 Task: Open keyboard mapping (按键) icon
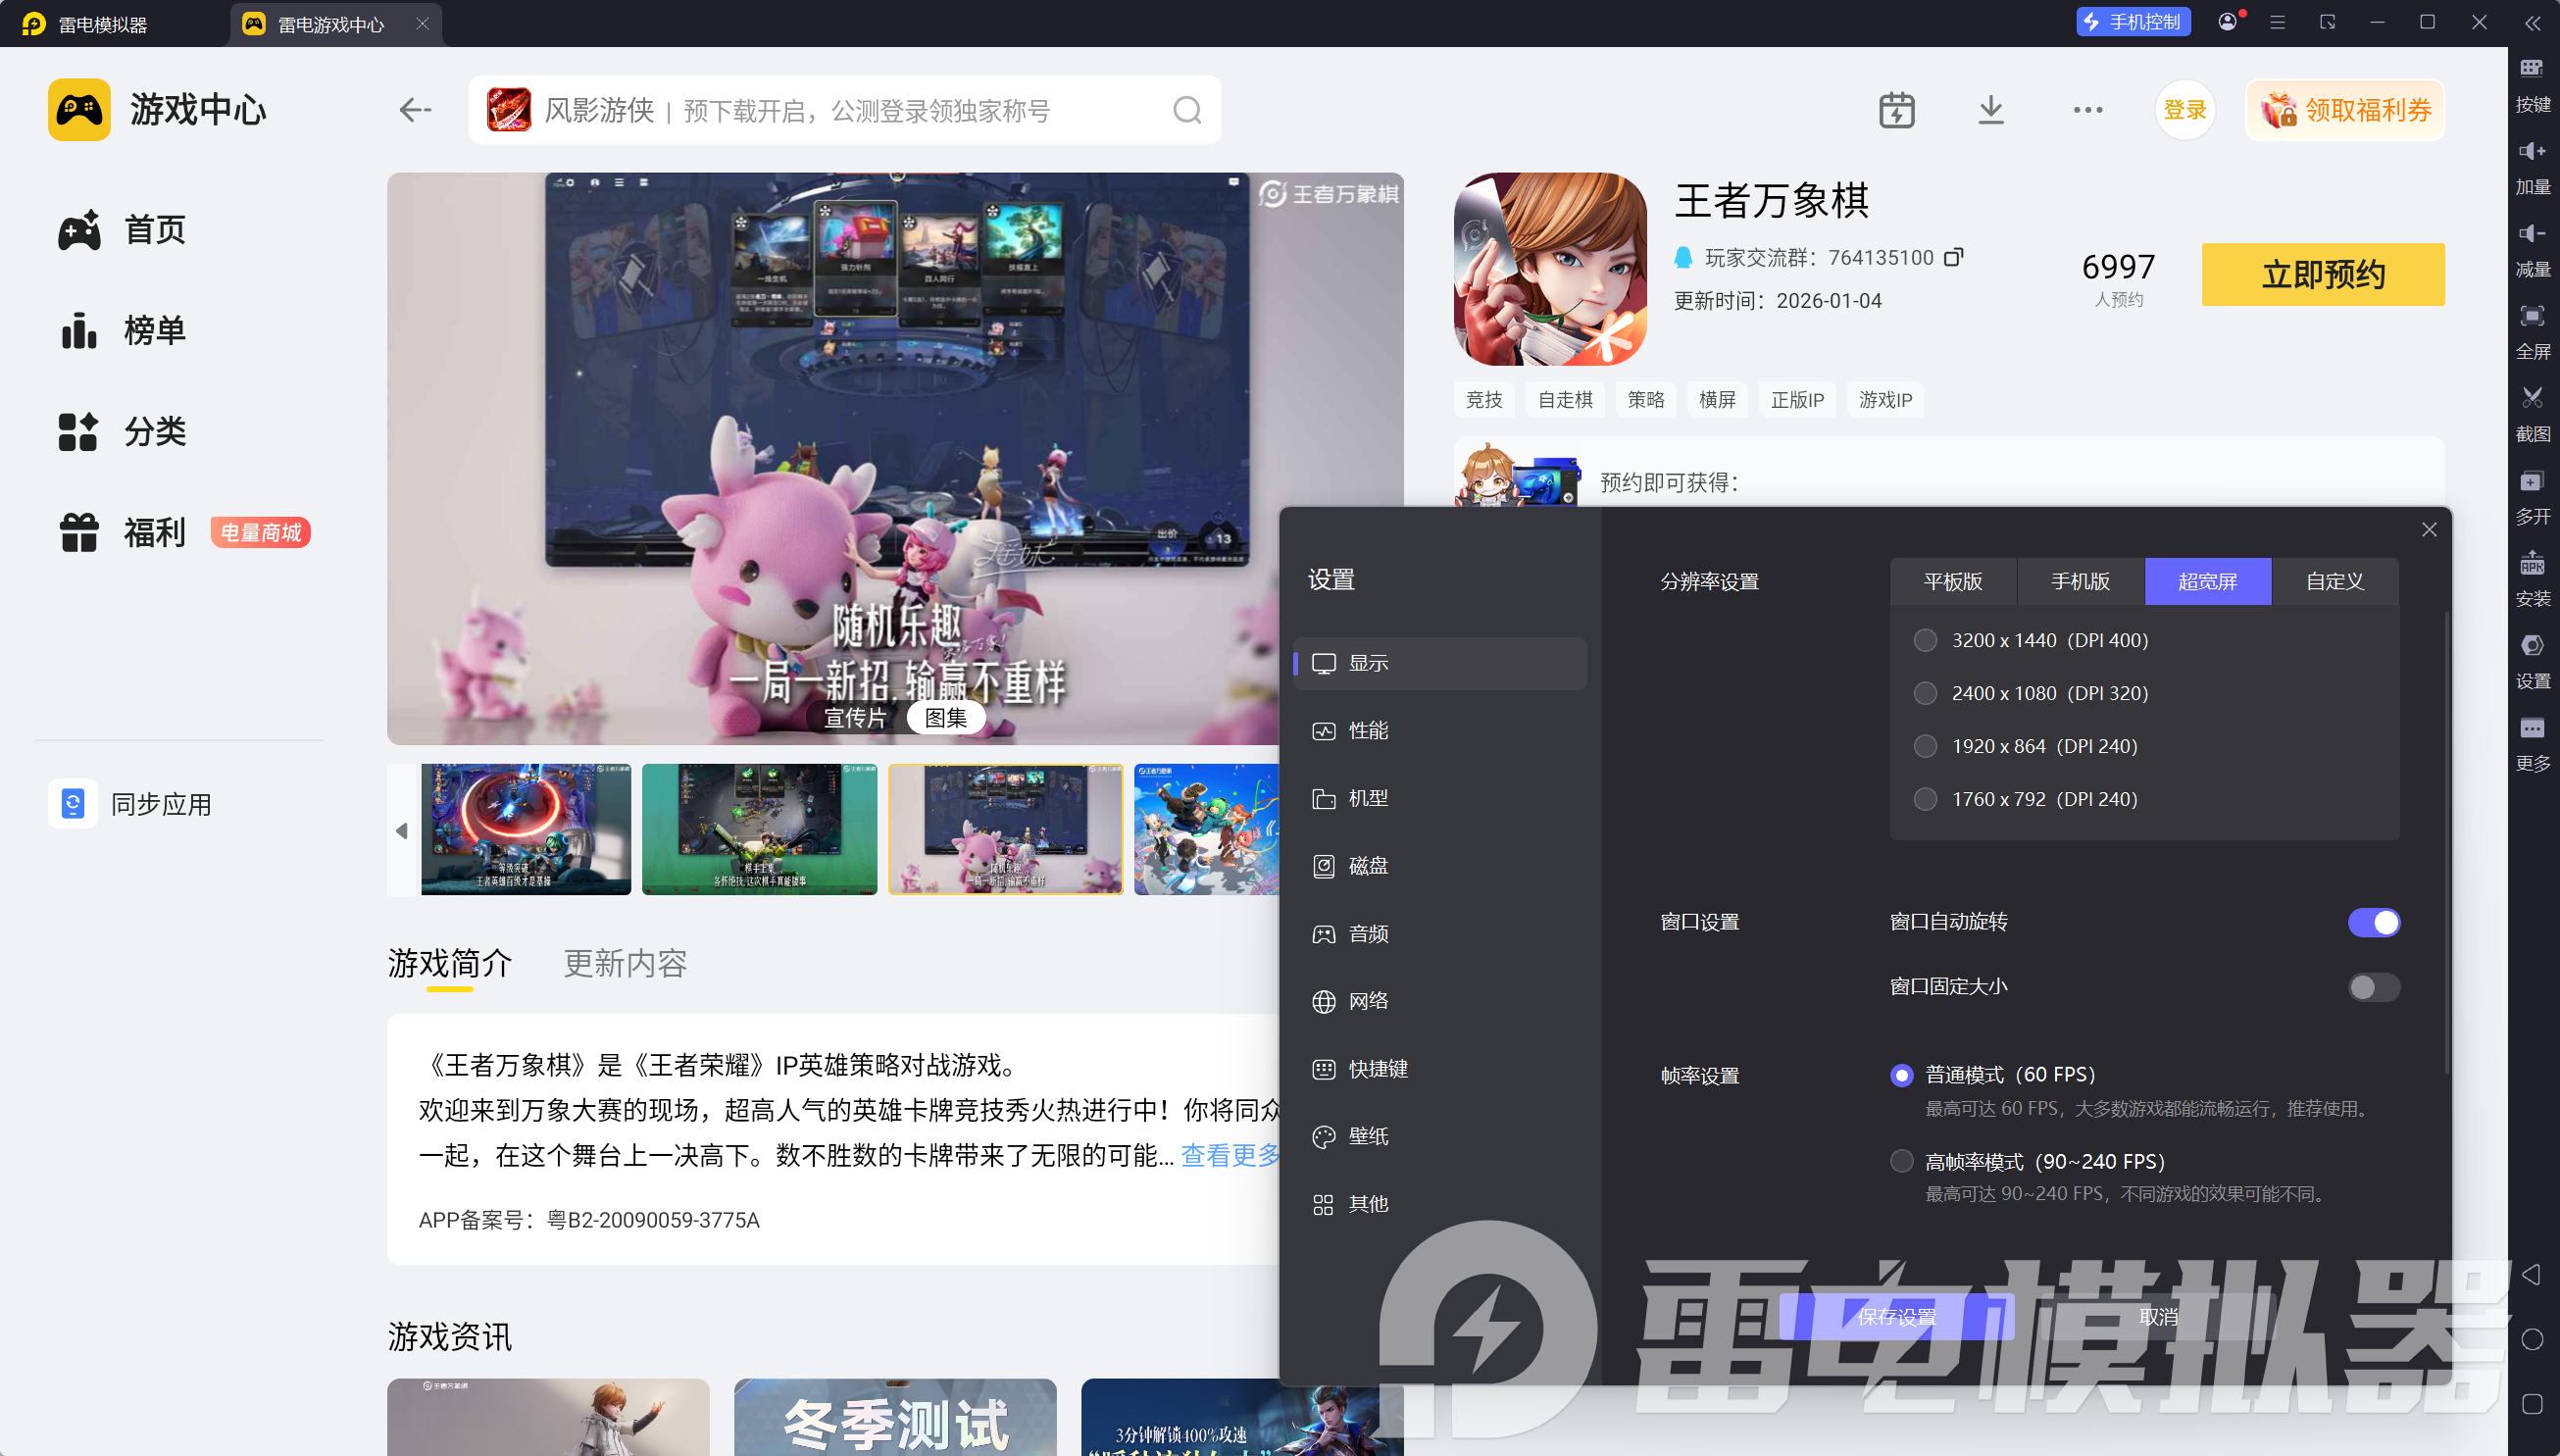[x=2531, y=69]
